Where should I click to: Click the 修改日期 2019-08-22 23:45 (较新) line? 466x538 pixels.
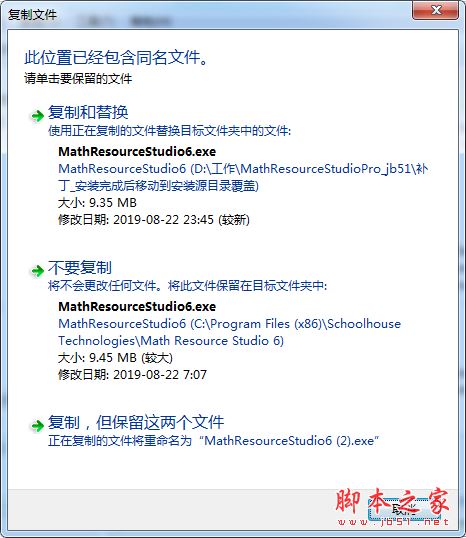[x=154, y=220]
